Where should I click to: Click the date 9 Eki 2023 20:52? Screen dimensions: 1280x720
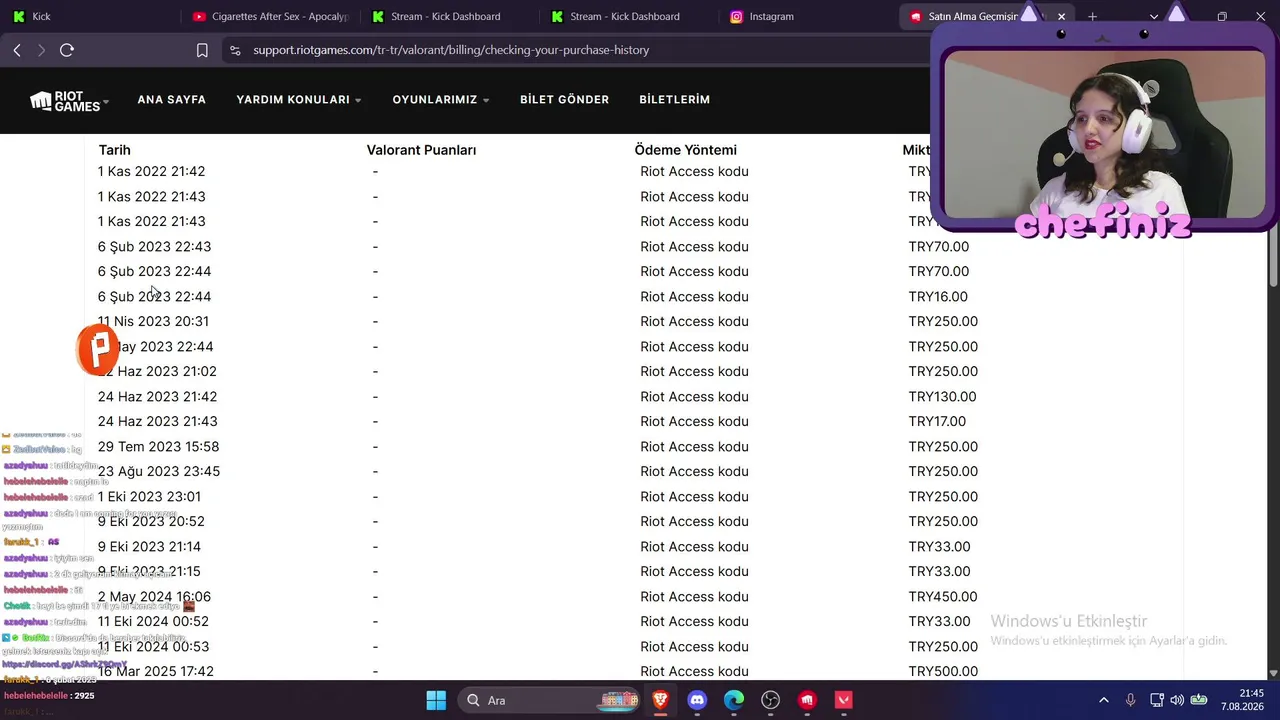point(151,521)
